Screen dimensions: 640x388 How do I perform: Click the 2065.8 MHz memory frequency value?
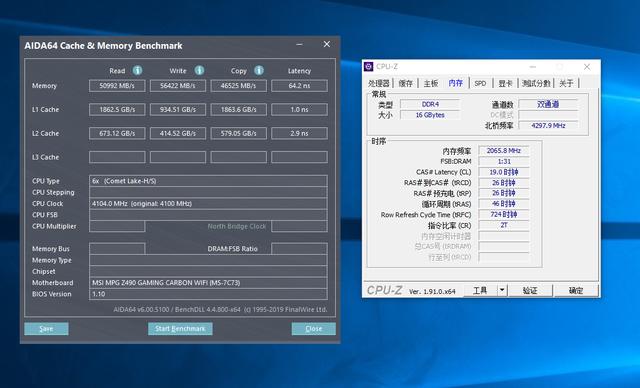[504, 151]
